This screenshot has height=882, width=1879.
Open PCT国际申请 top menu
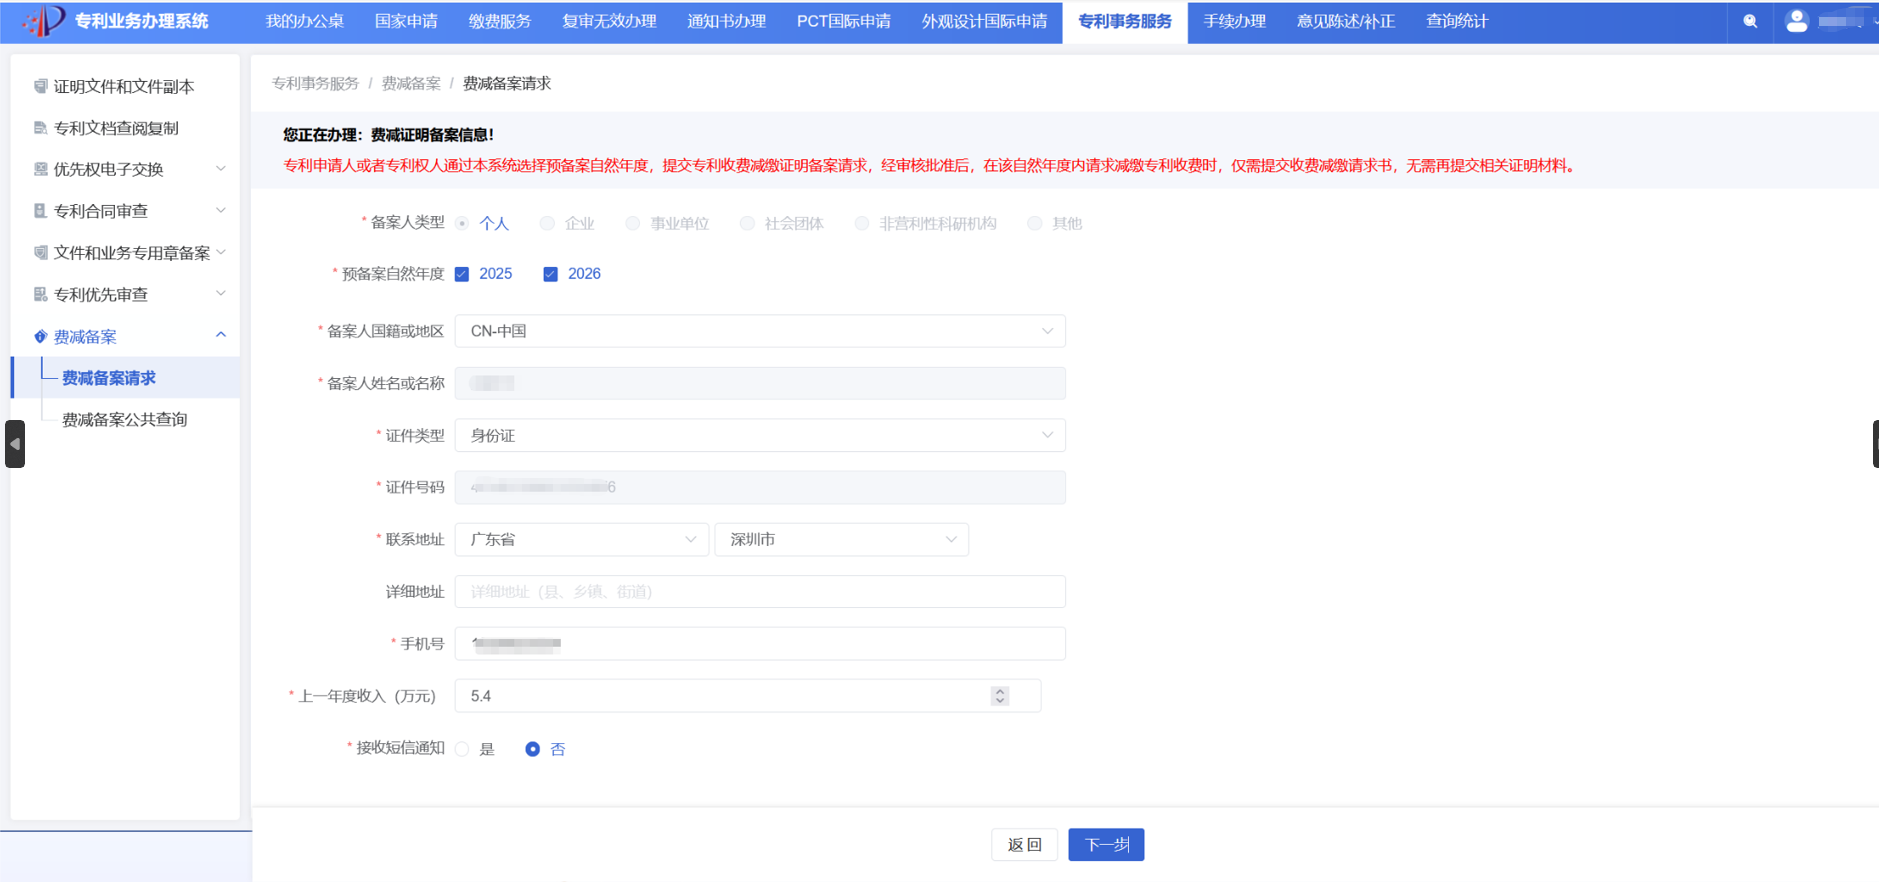pyautogui.click(x=844, y=21)
